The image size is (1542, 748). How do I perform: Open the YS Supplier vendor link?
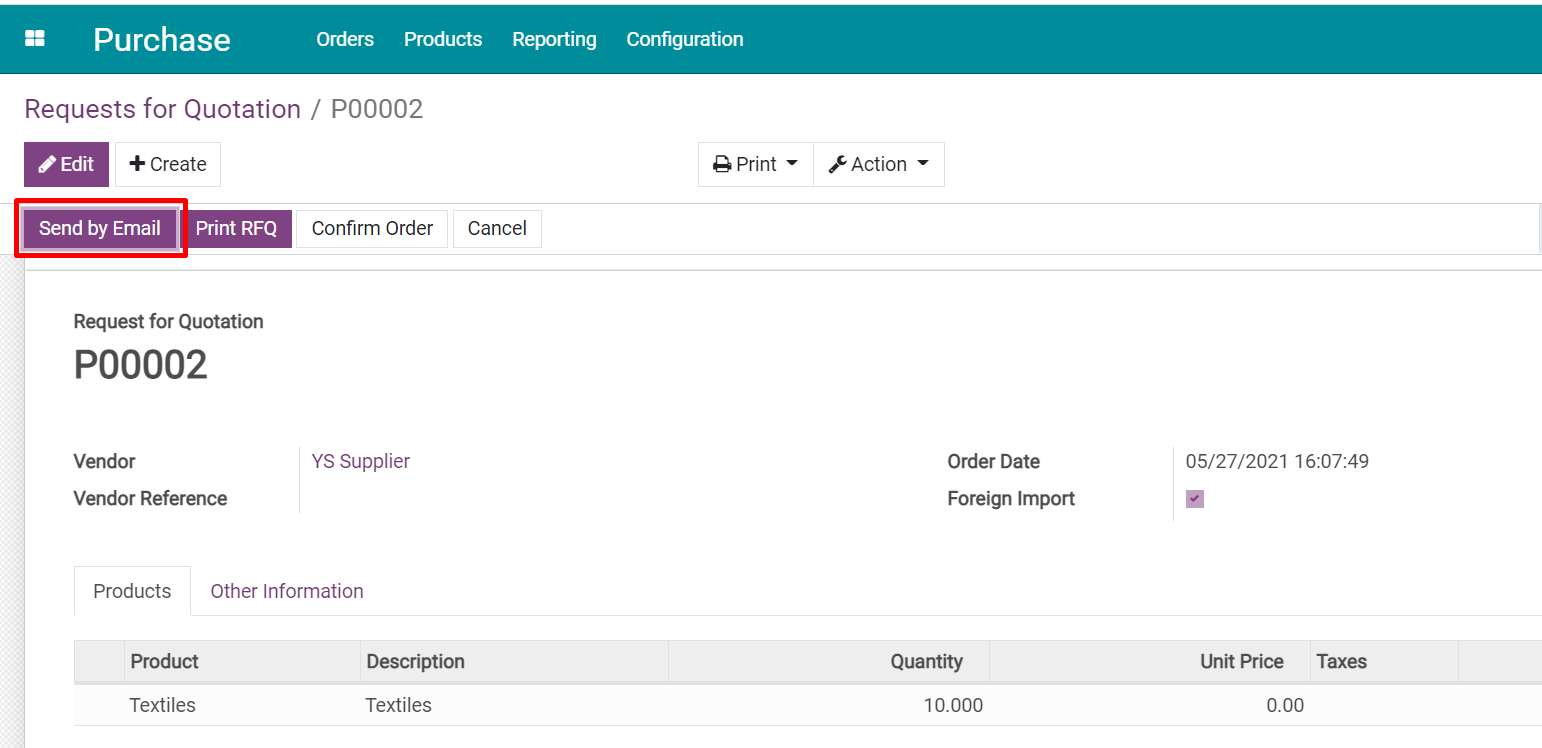361,461
